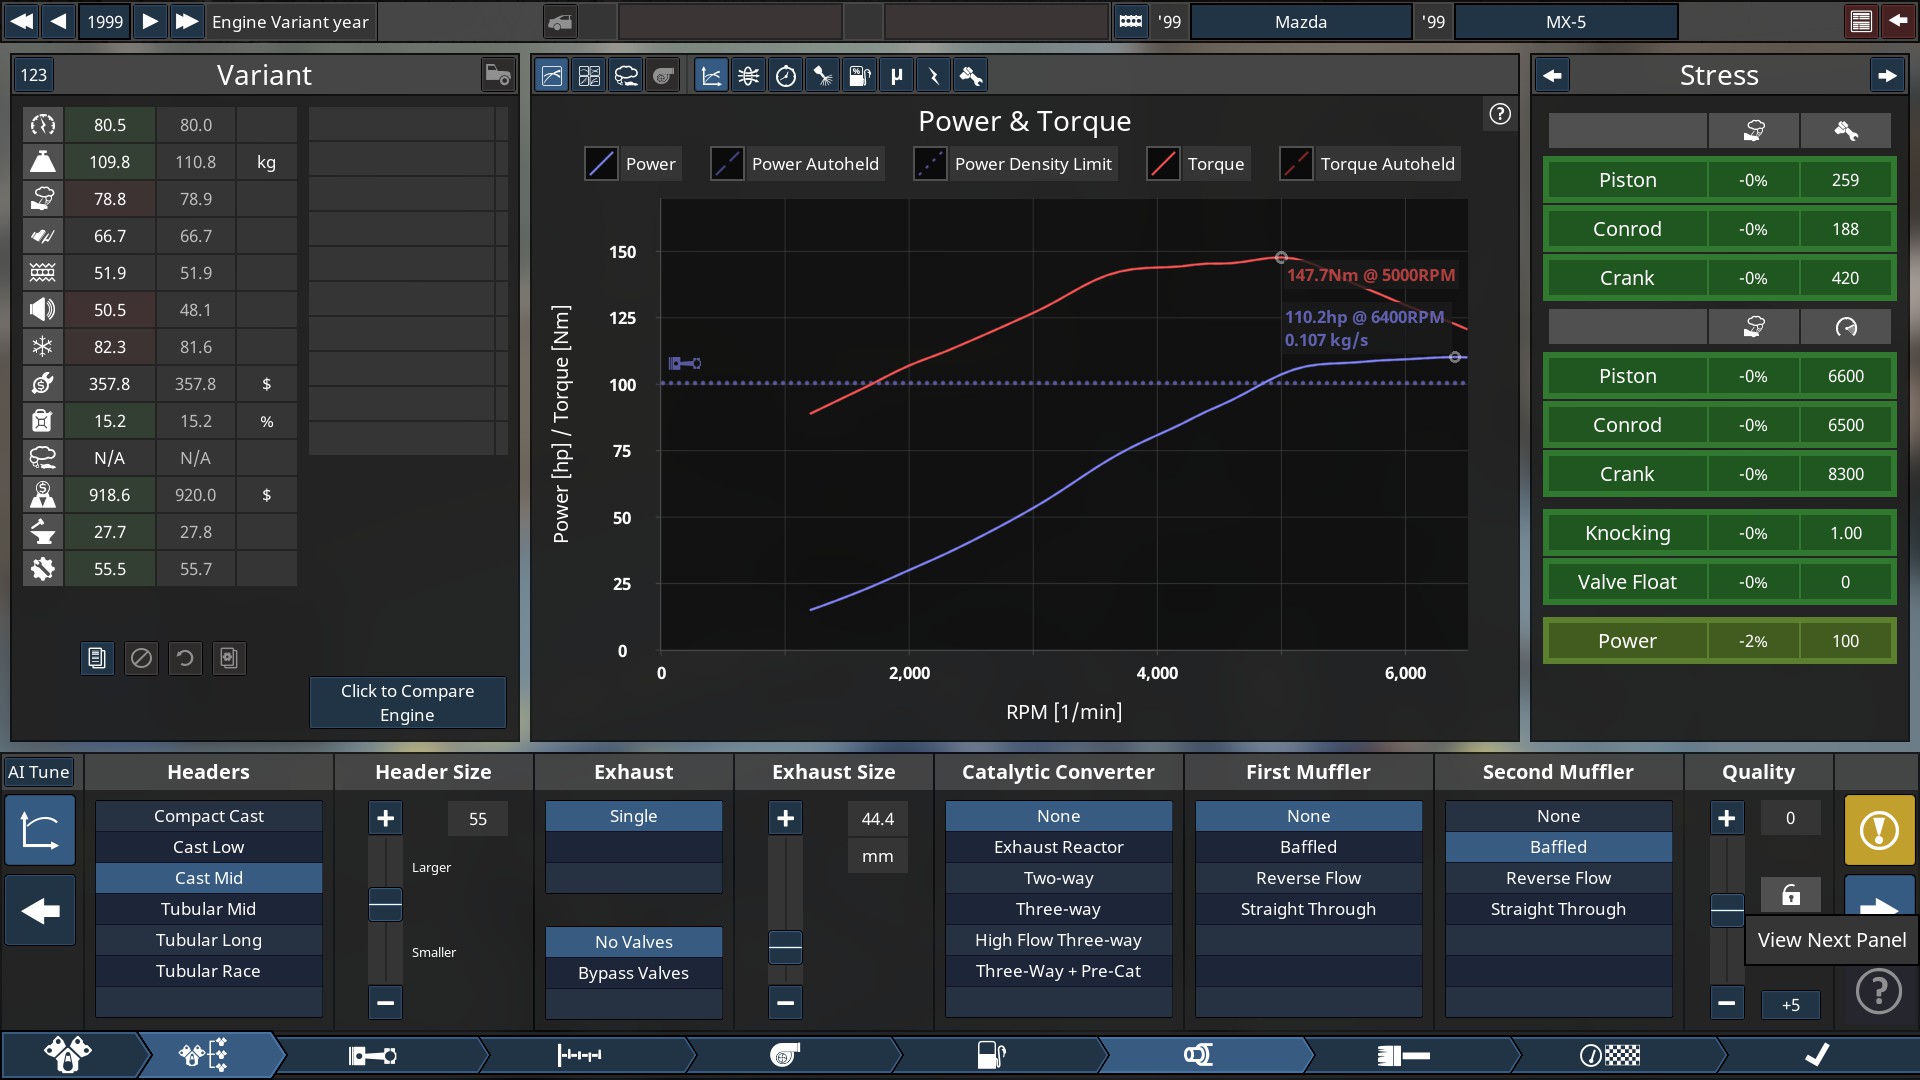Open the single power and torque graph view
This screenshot has width=1920, height=1080.
[552, 75]
